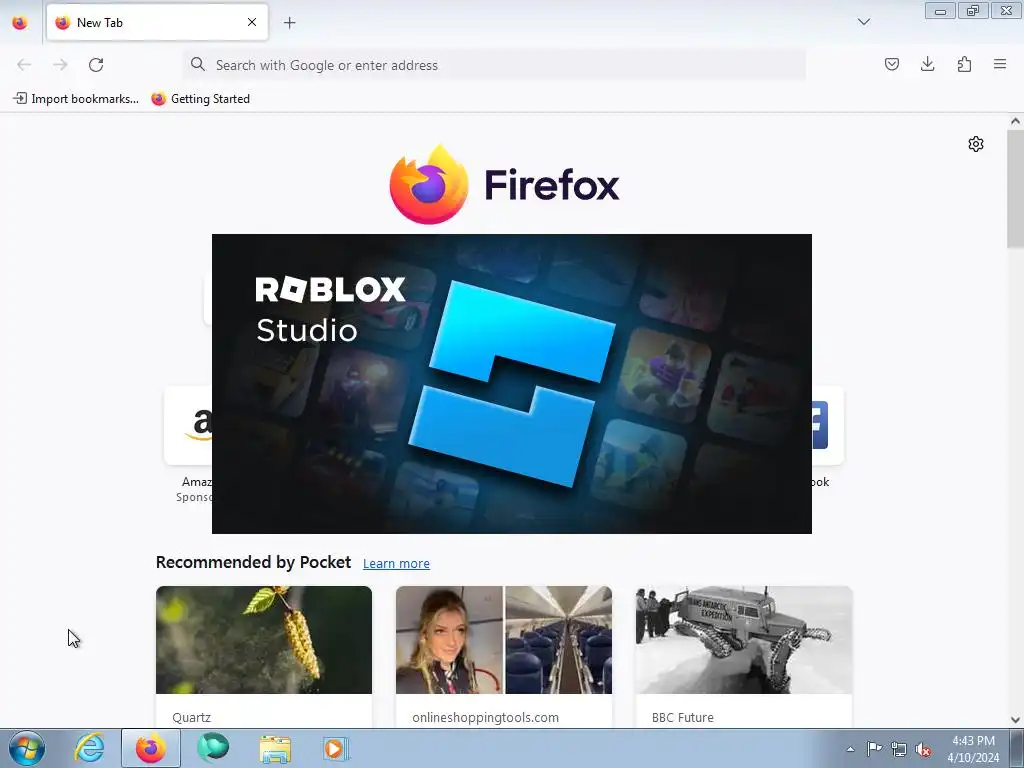Close the New Tab tab
This screenshot has height=768, width=1024.
tap(251, 22)
